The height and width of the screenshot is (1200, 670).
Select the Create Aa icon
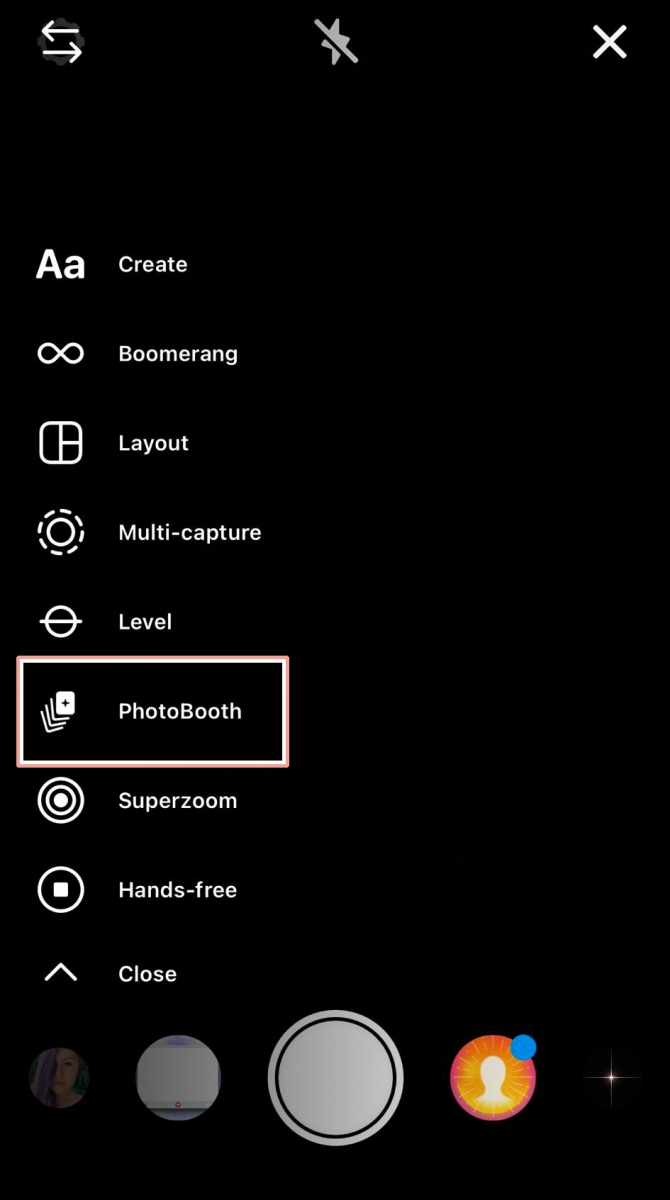(x=60, y=265)
